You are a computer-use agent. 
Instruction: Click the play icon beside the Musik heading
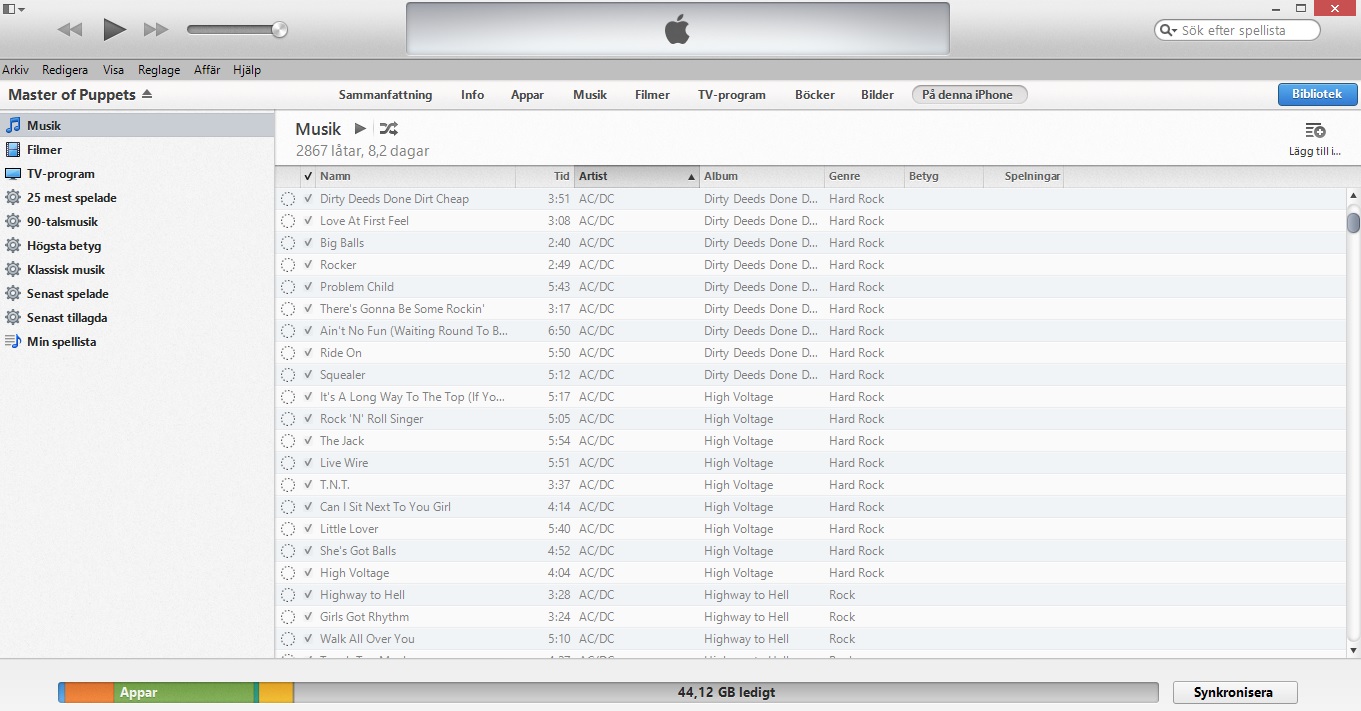360,129
